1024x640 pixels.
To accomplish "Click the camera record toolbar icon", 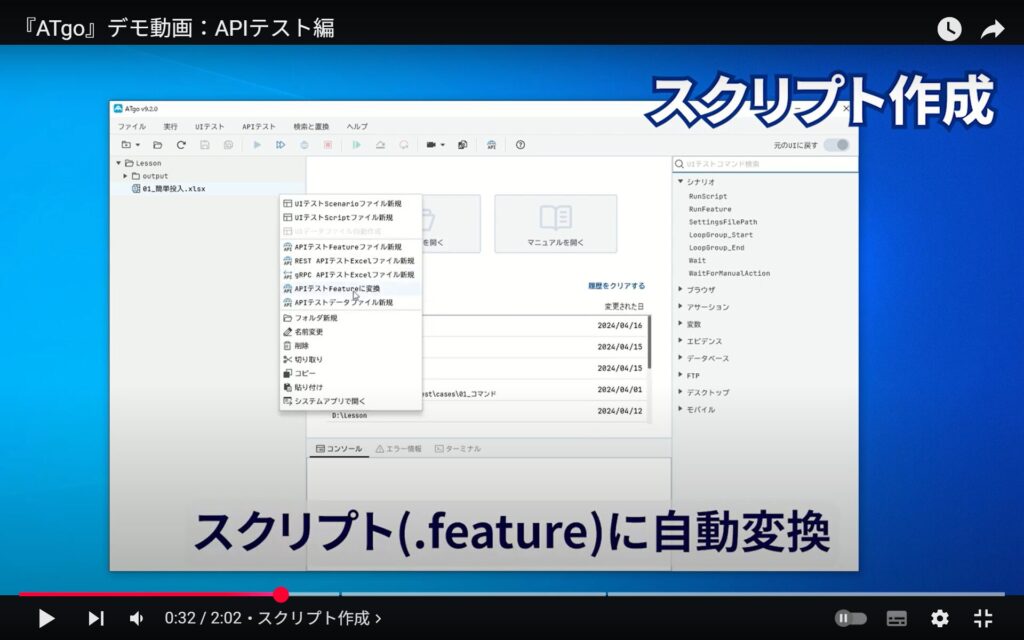I will (x=431, y=145).
